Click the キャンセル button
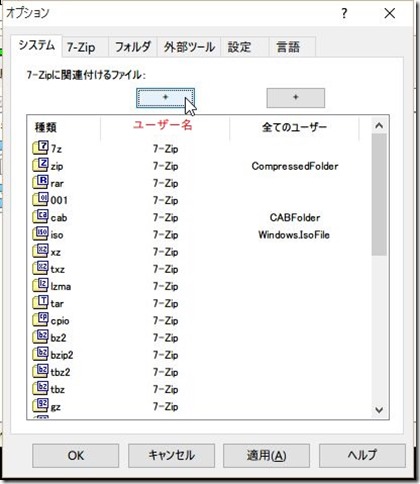This screenshot has width=420, height=484. click(171, 455)
